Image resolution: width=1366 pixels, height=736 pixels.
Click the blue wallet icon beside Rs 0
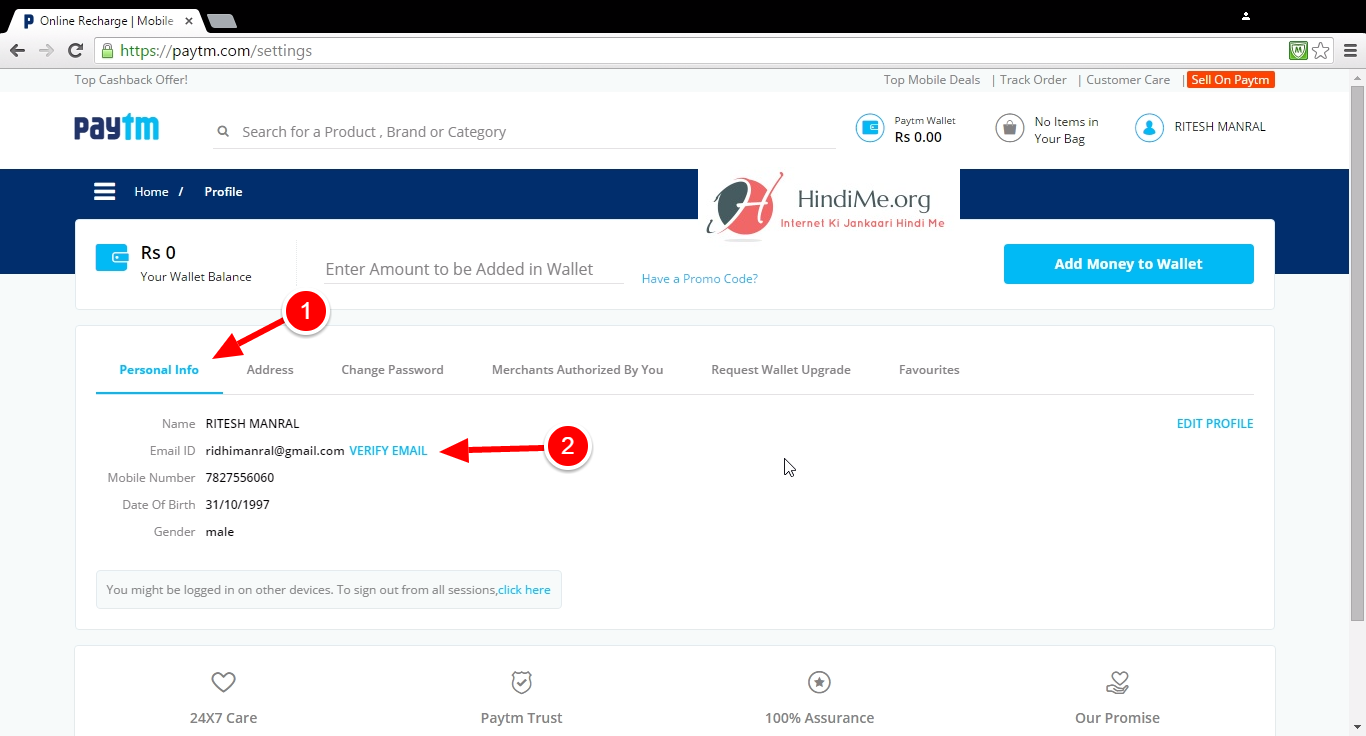click(112, 257)
